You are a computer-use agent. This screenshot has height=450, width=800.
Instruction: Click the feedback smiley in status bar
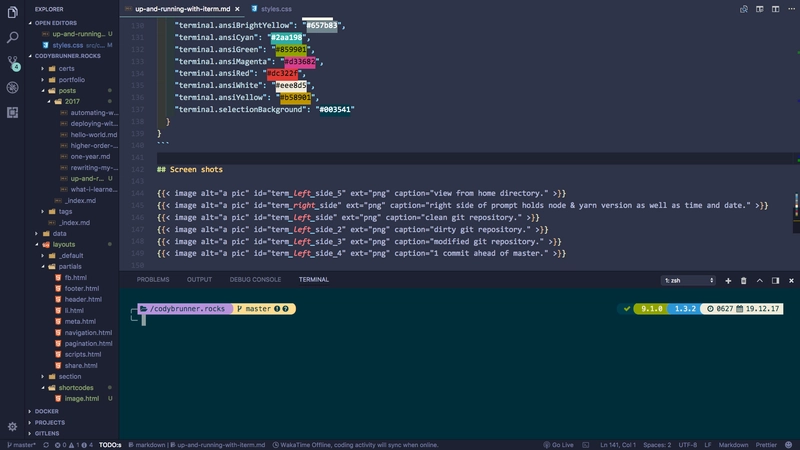pos(789,445)
